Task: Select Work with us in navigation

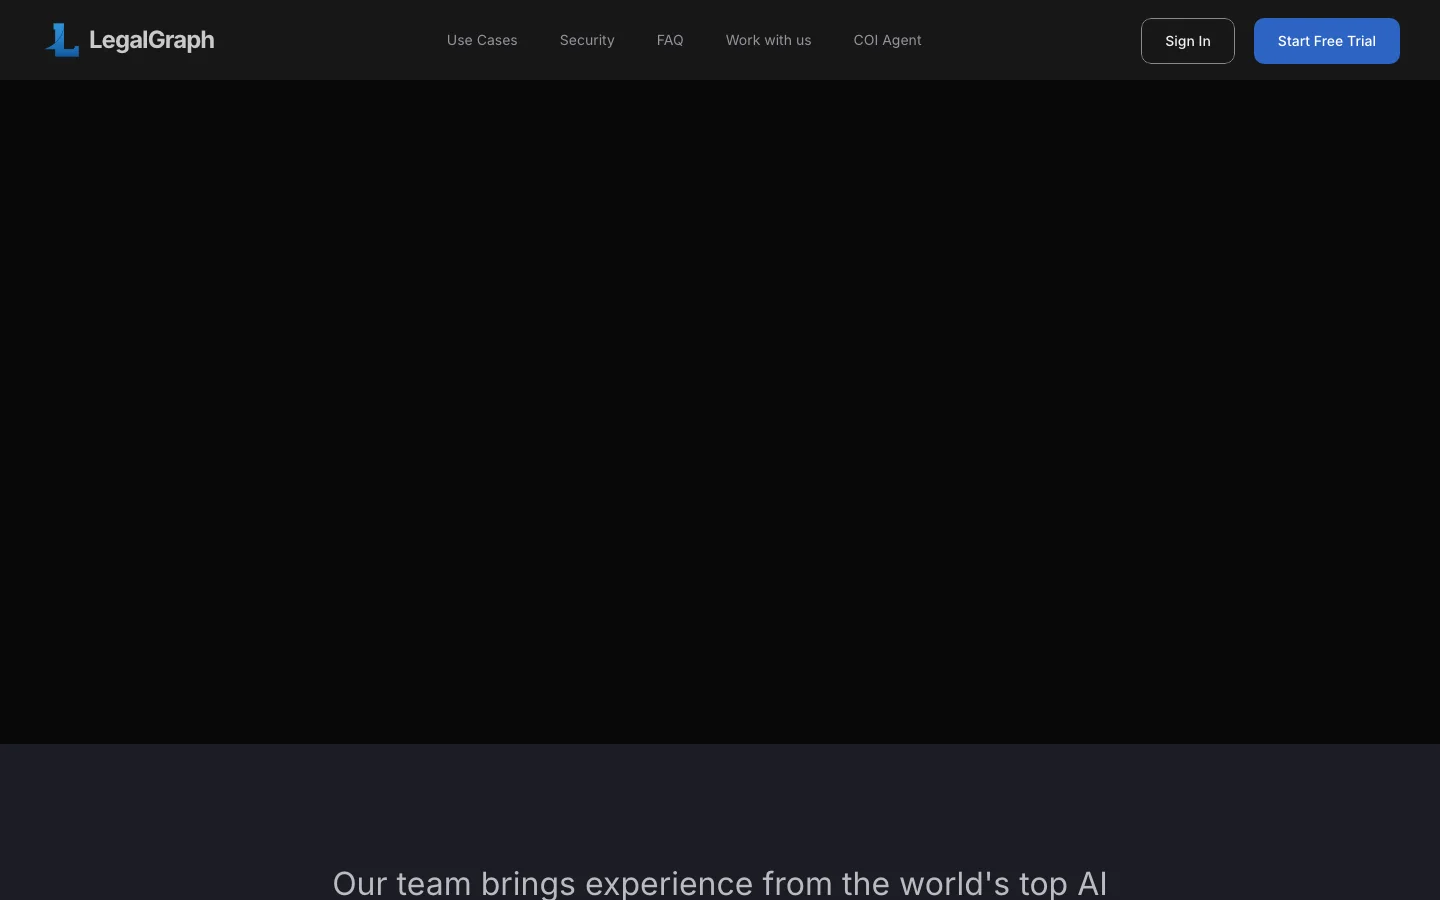Action: pos(769,40)
